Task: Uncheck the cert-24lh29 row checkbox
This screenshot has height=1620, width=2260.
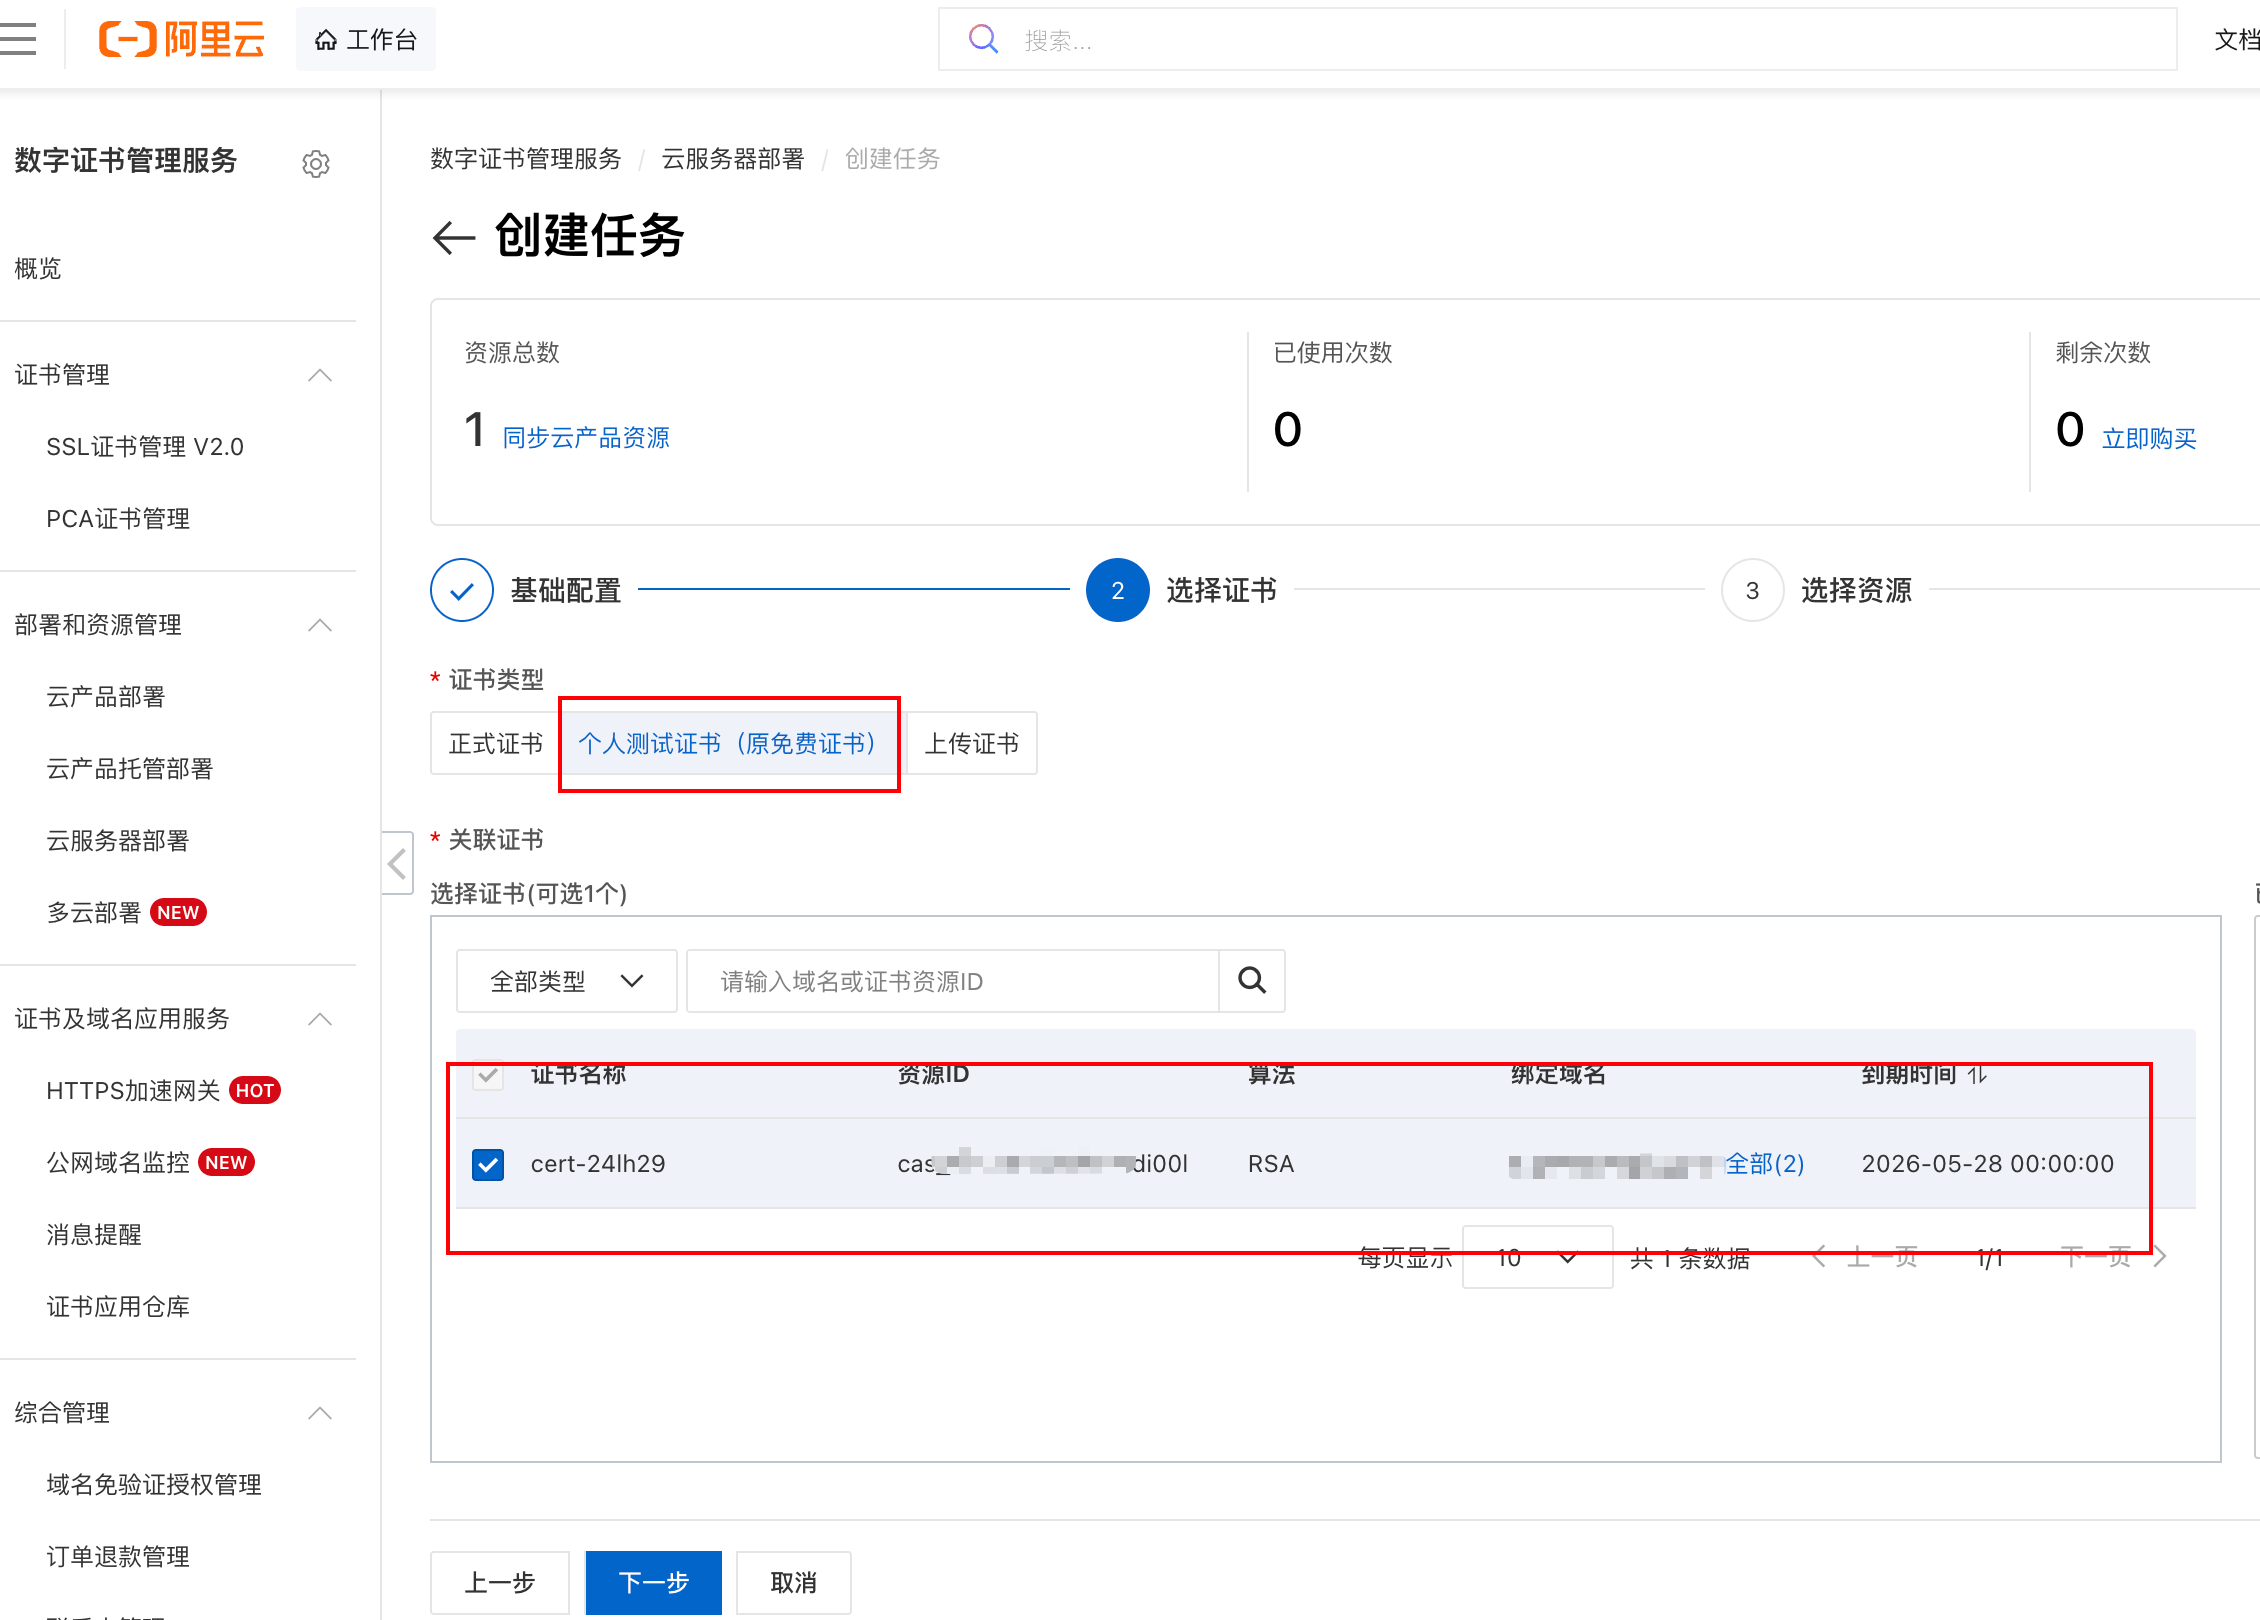Action: point(488,1164)
